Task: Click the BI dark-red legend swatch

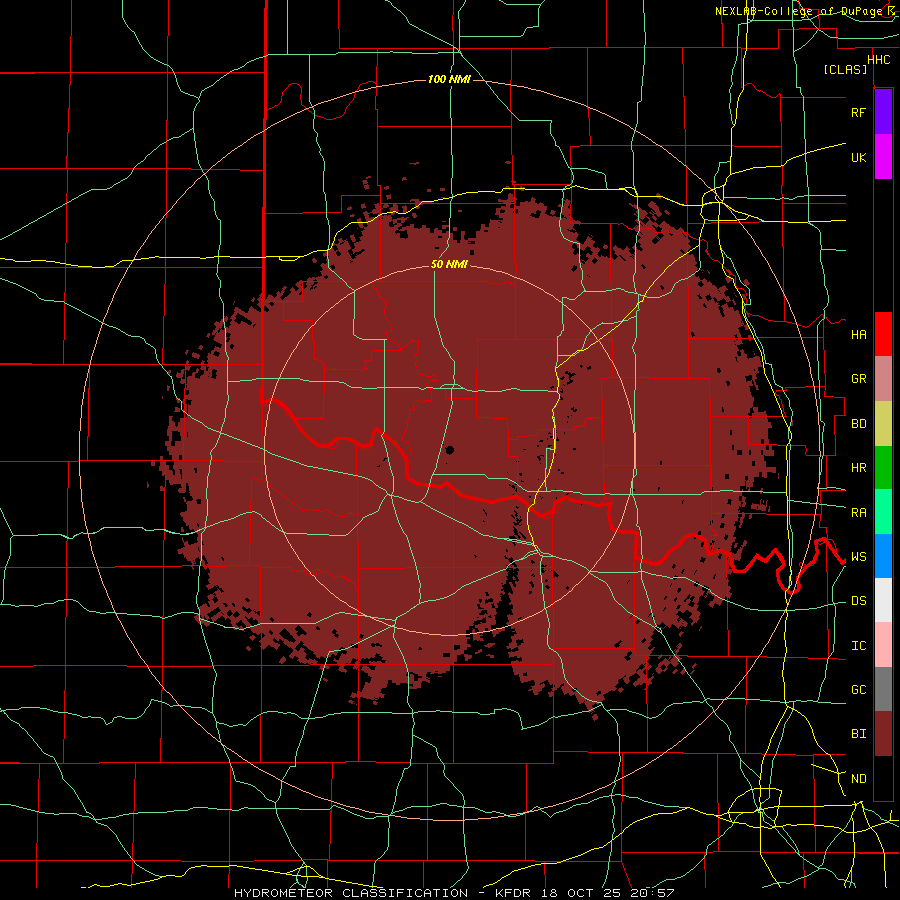Action: point(883,734)
